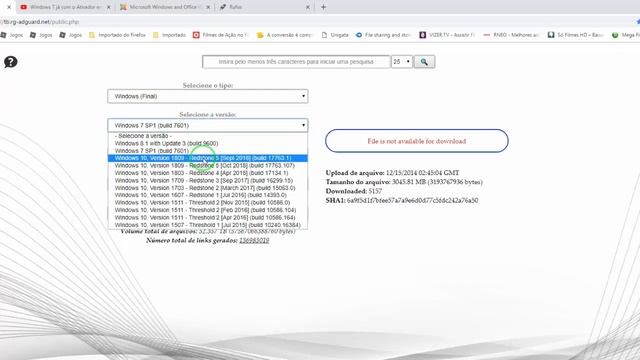This screenshot has width=640, height=360.
Task: Click 'File is not available for download' box
Action: [417, 141]
